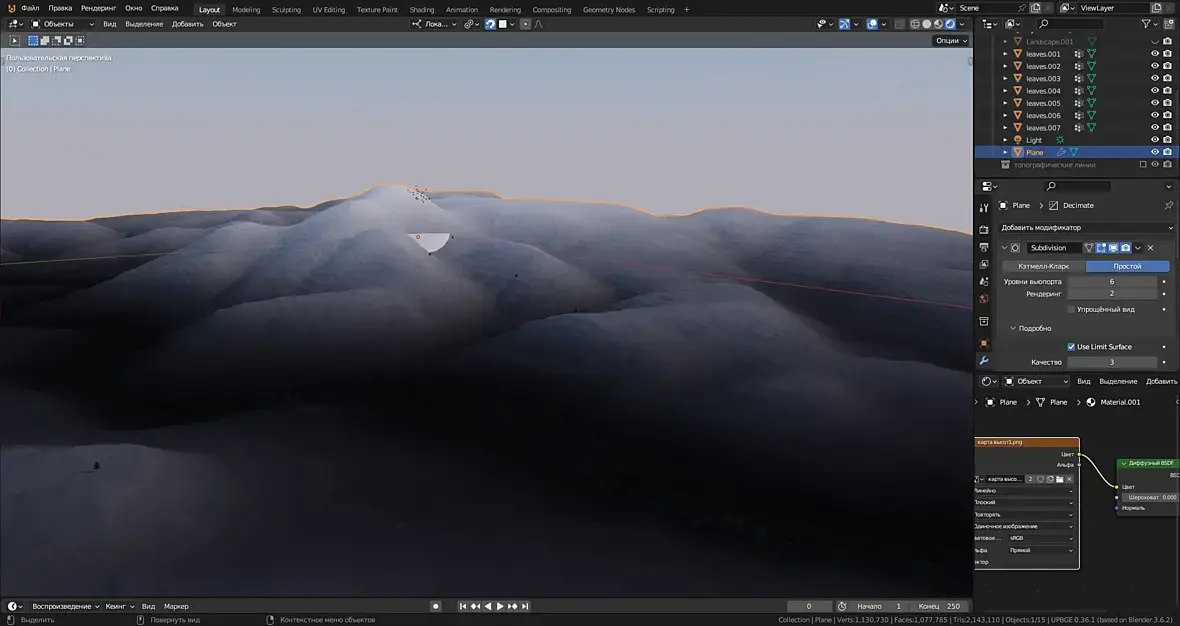This screenshot has height=626, width=1180.
Task: Hide the Plane object in viewport
Action: (x=1155, y=152)
